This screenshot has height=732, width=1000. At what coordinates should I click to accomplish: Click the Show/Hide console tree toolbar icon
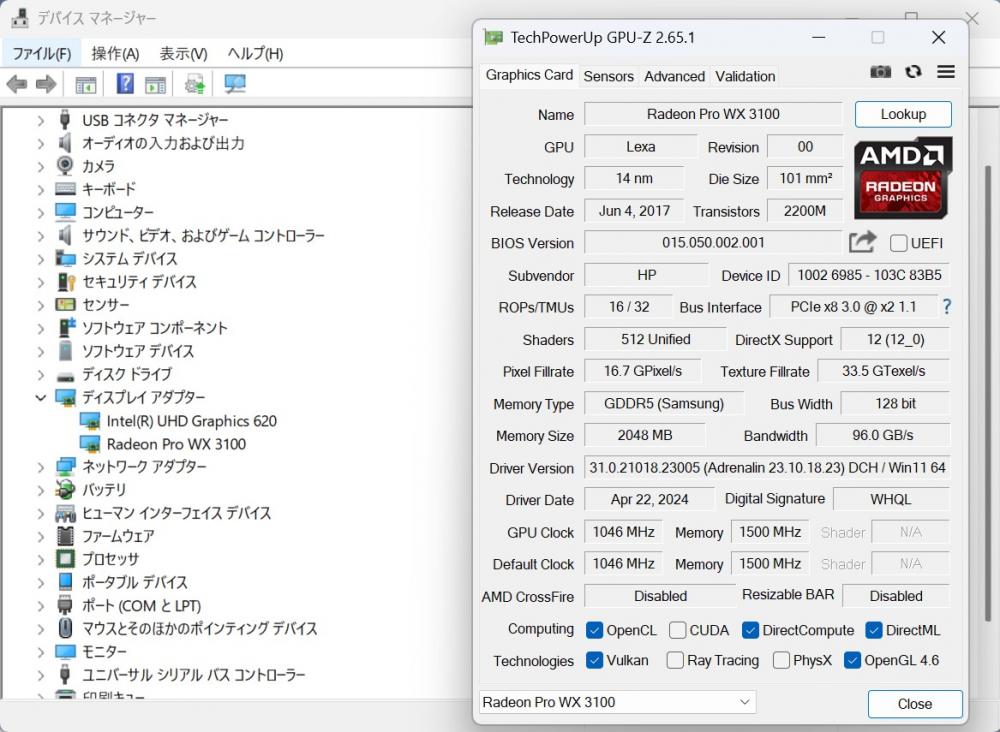point(85,84)
